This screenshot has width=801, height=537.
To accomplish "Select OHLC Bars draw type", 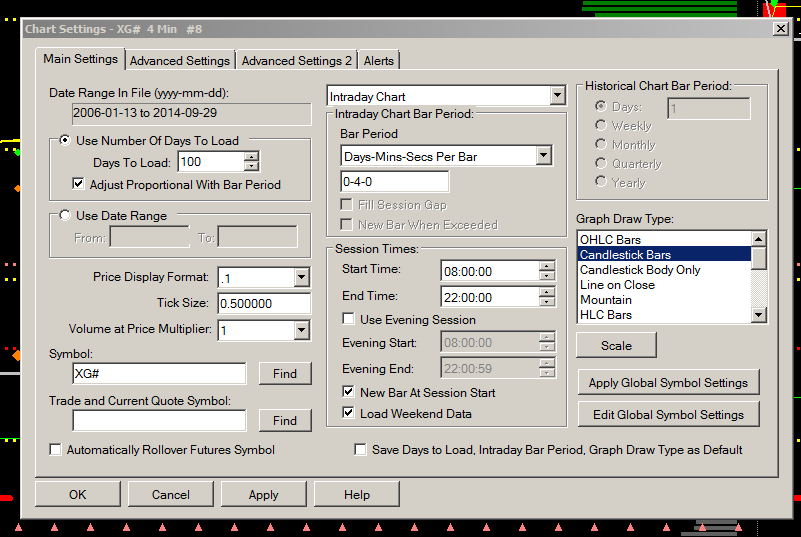I will pyautogui.click(x=665, y=240).
